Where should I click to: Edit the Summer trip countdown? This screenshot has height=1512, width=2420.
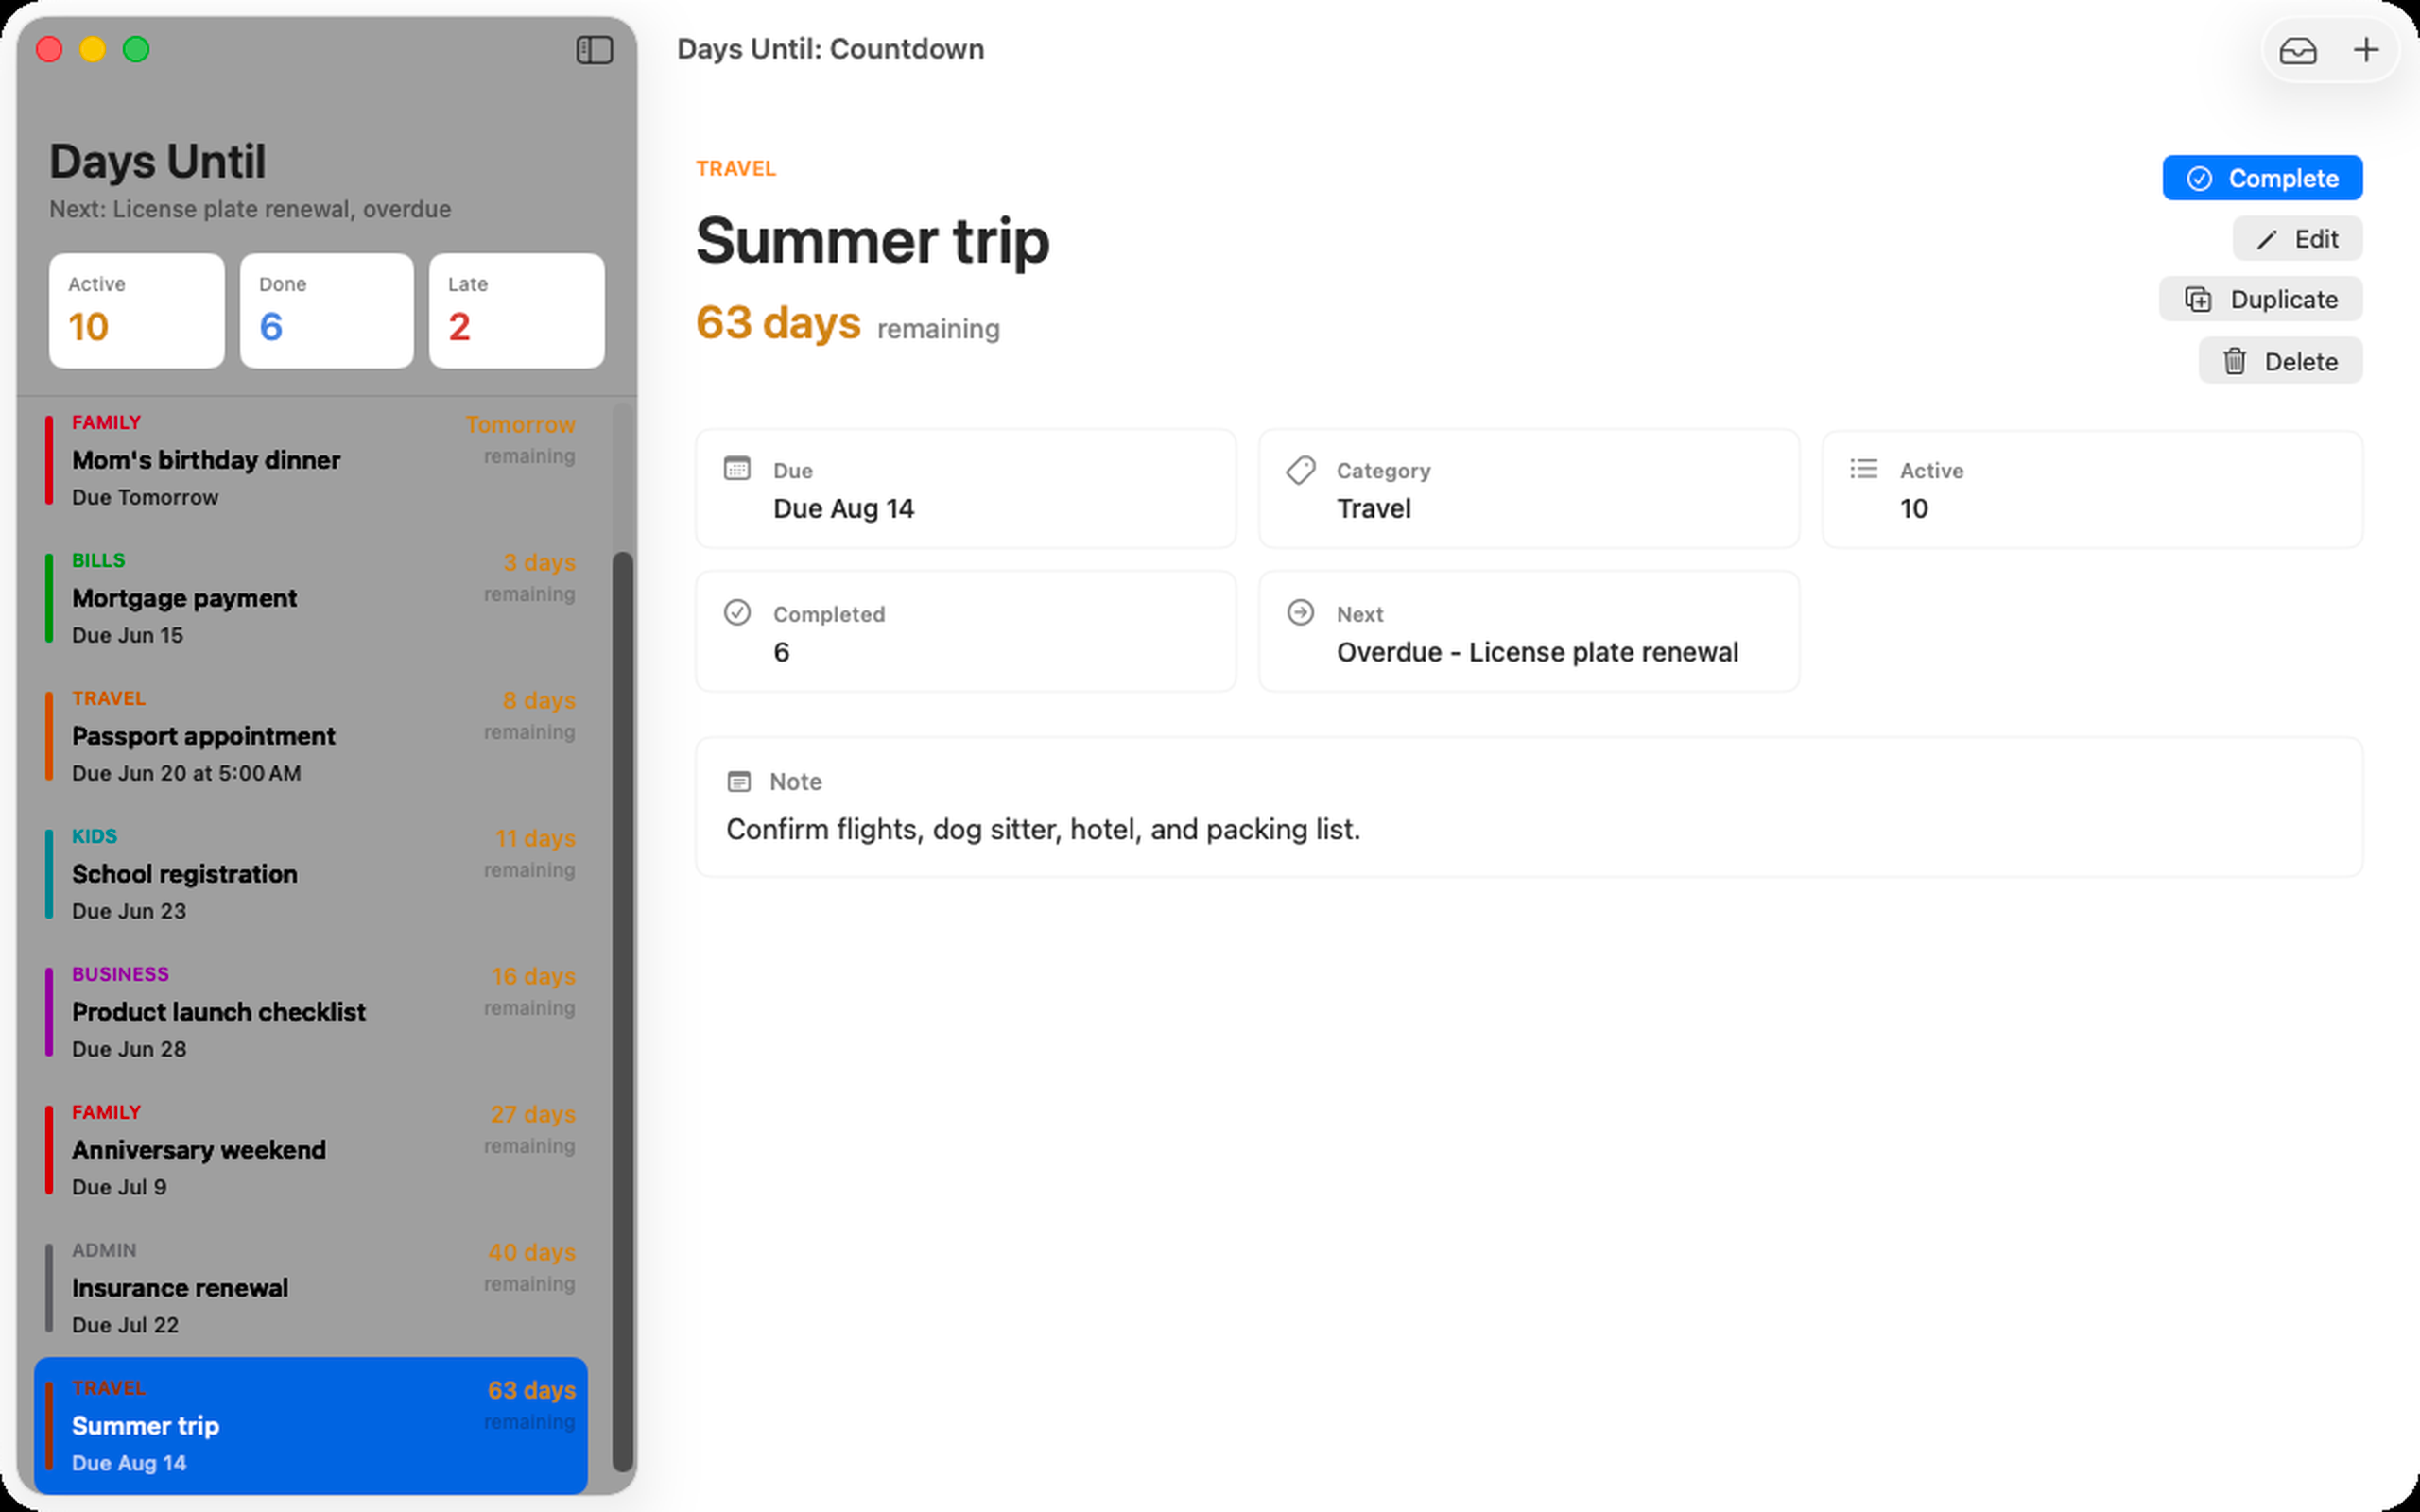(x=2297, y=239)
